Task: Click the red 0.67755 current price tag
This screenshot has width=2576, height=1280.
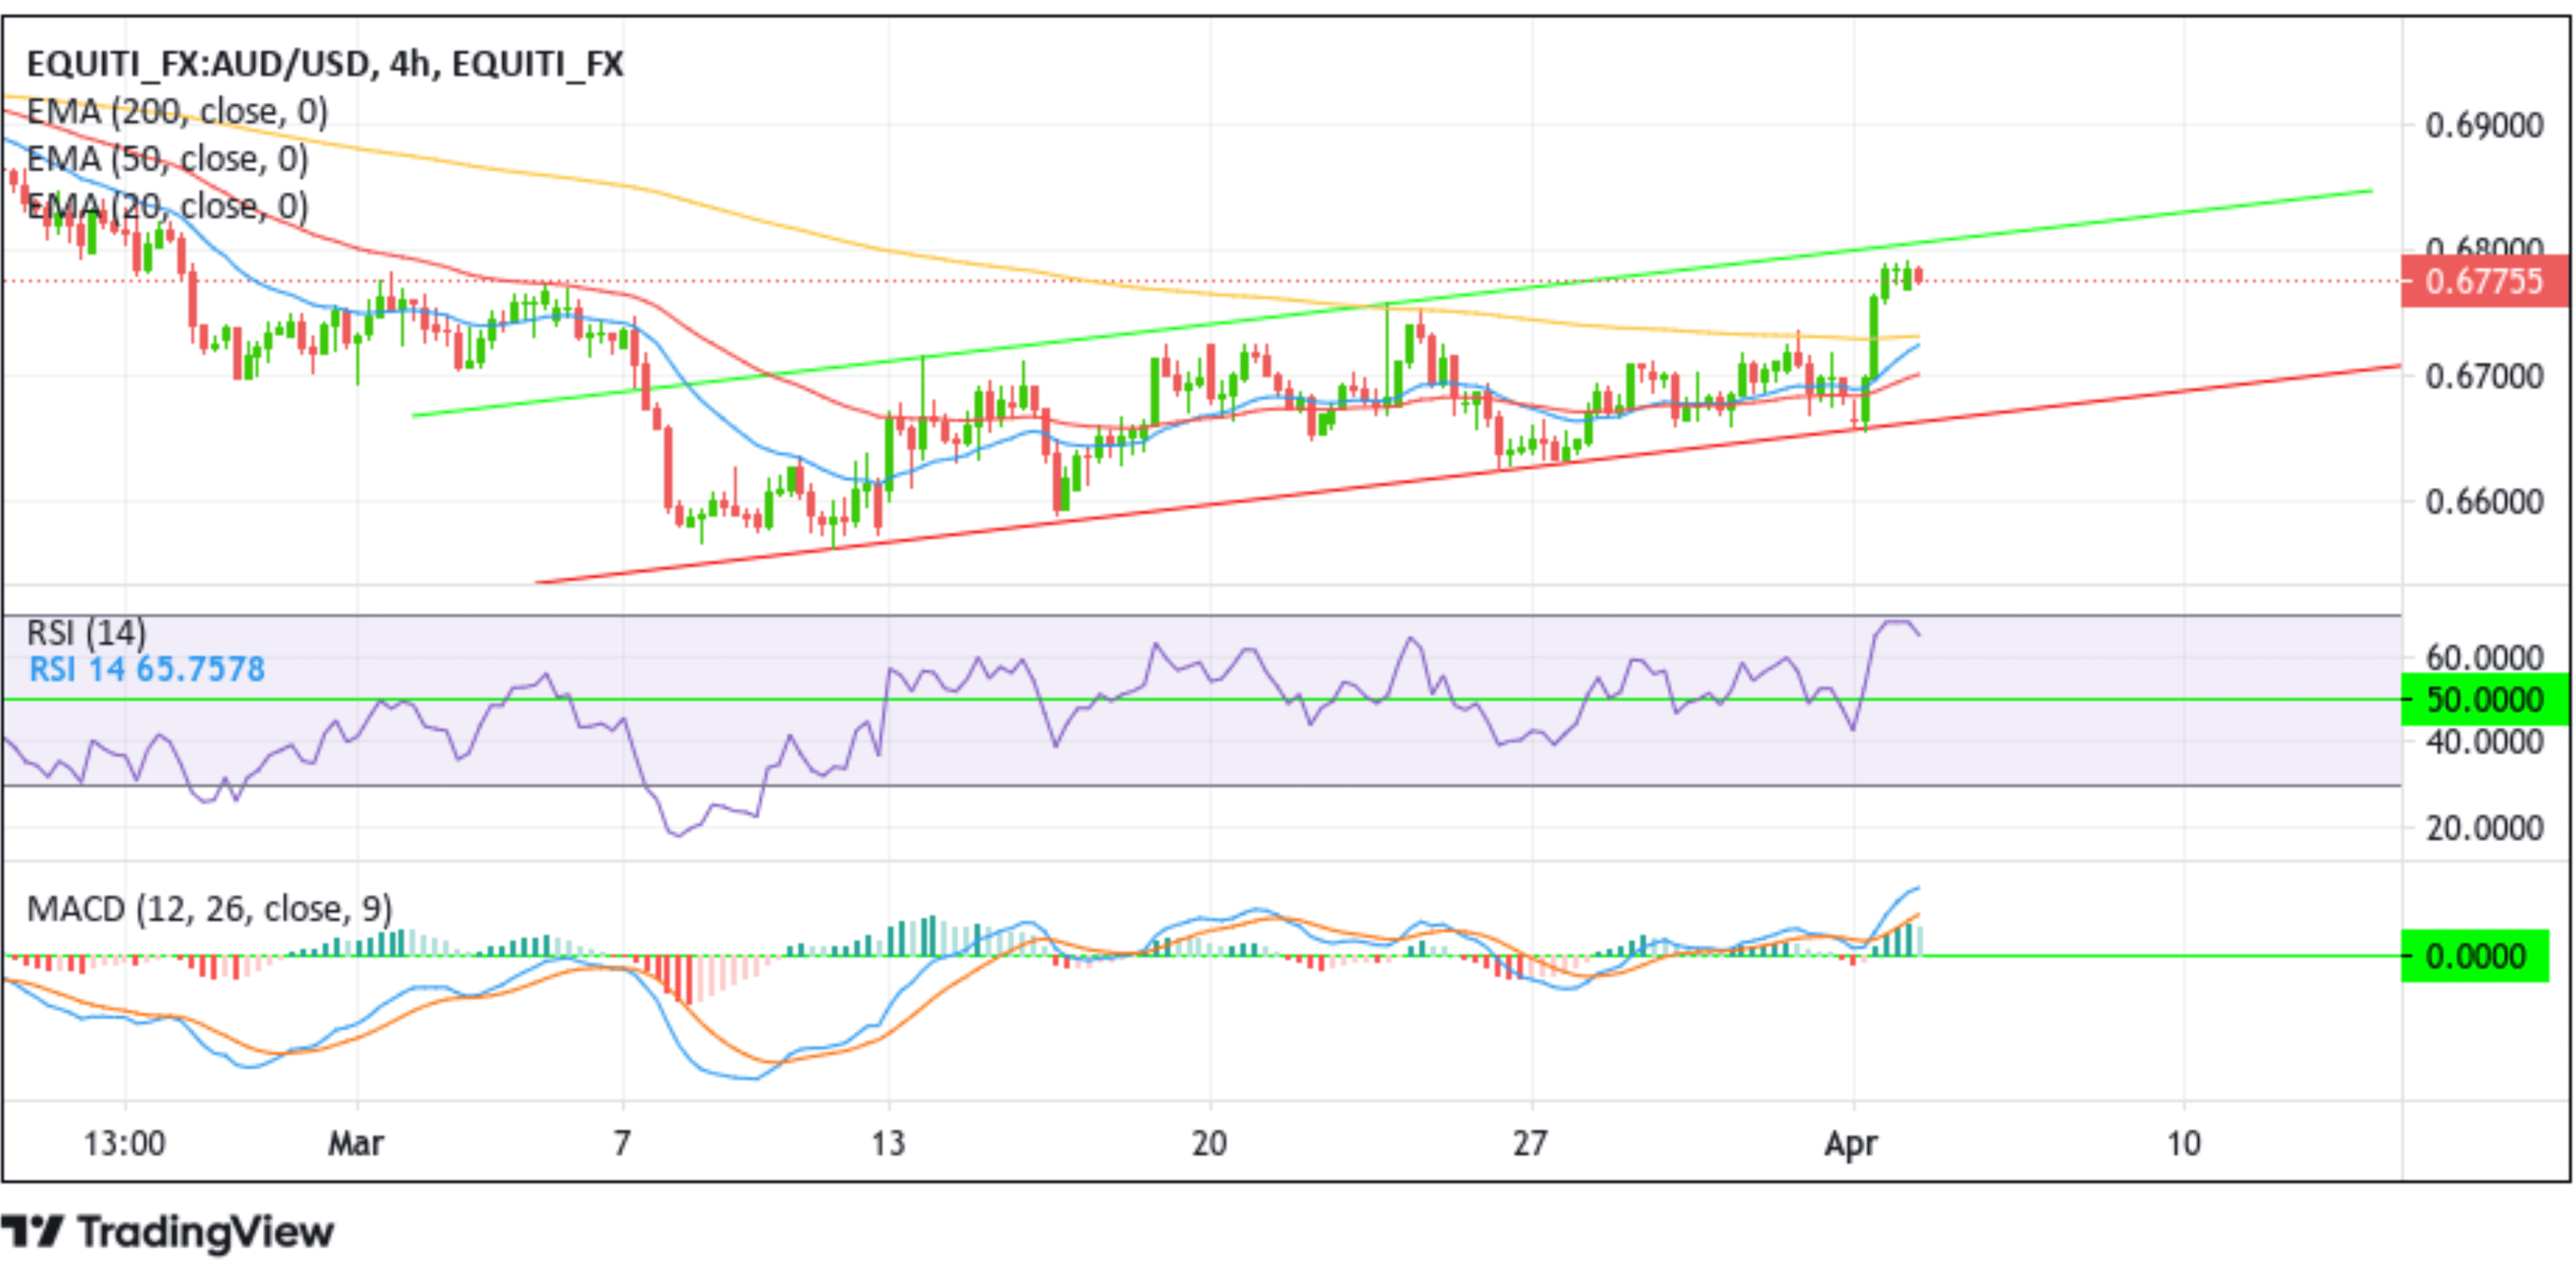Action: (2484, 281)
